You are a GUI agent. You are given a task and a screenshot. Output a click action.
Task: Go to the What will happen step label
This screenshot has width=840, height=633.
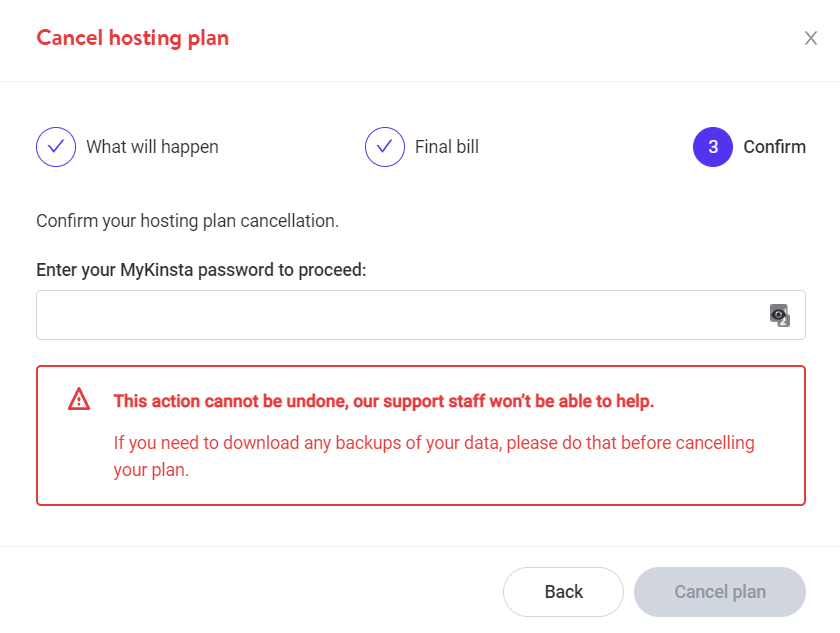pyautogui.click(x=152, y=147)
